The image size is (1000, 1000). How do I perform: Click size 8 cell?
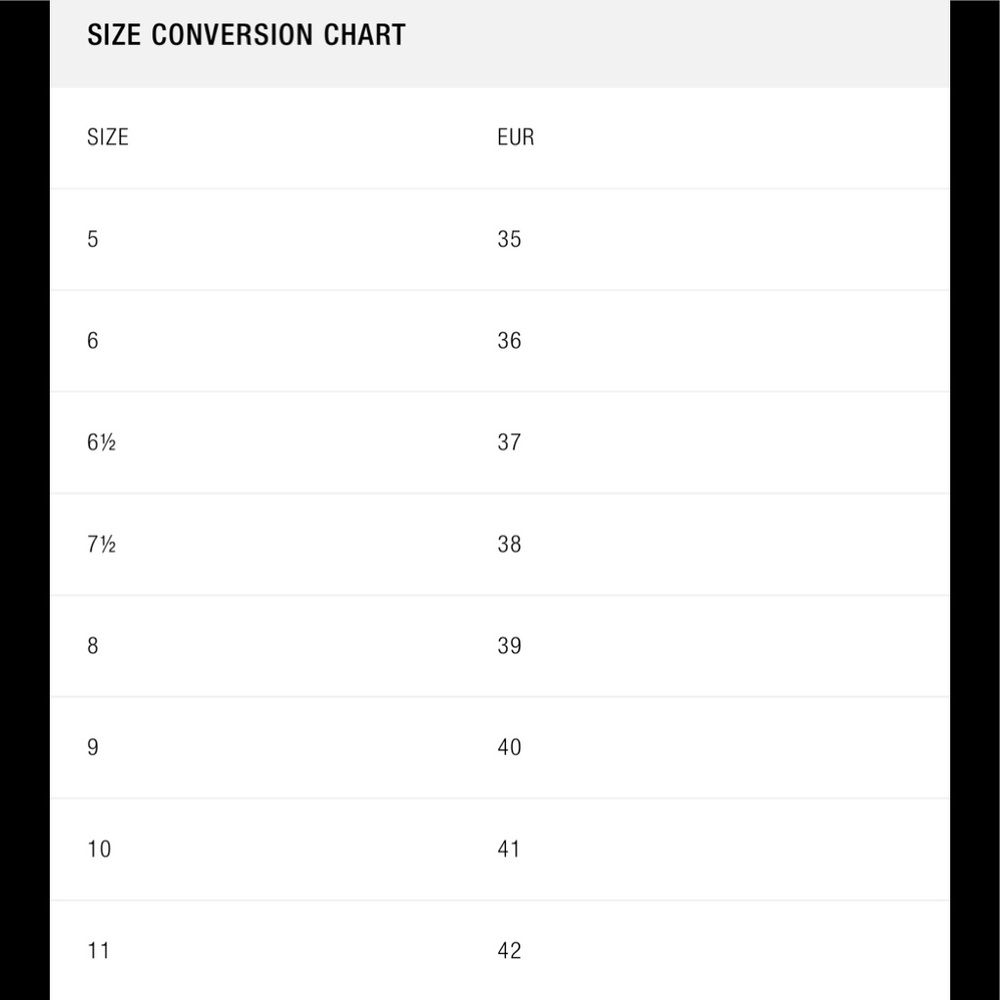[x=92, y=645]
